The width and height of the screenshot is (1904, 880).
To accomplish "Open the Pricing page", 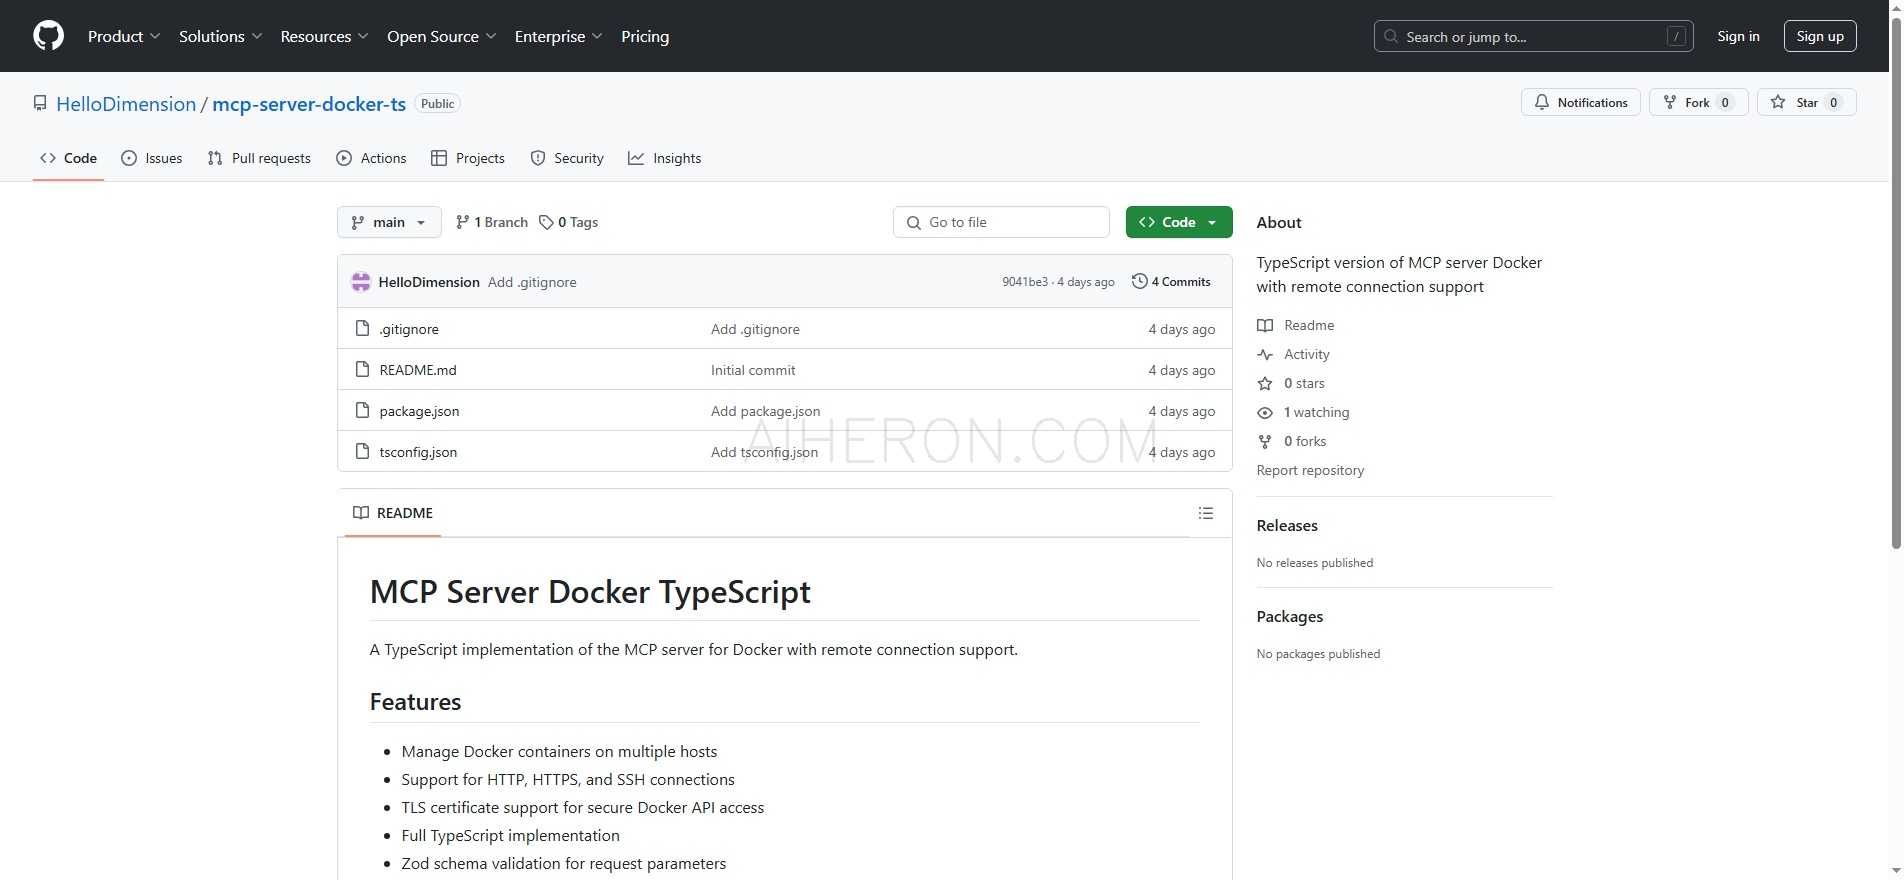I will tap(645, 36).
